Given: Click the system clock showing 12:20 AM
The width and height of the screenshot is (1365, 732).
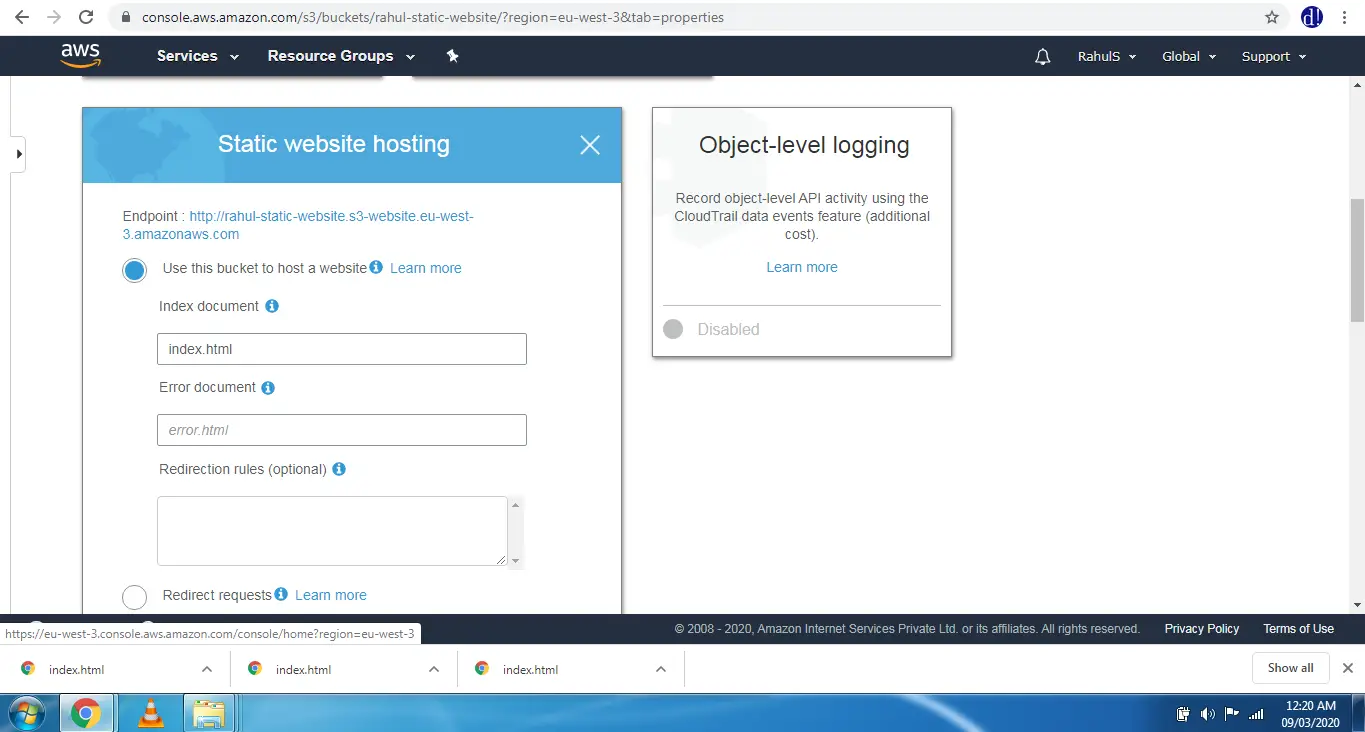Looking at the screenshot, I should 1310,713.
